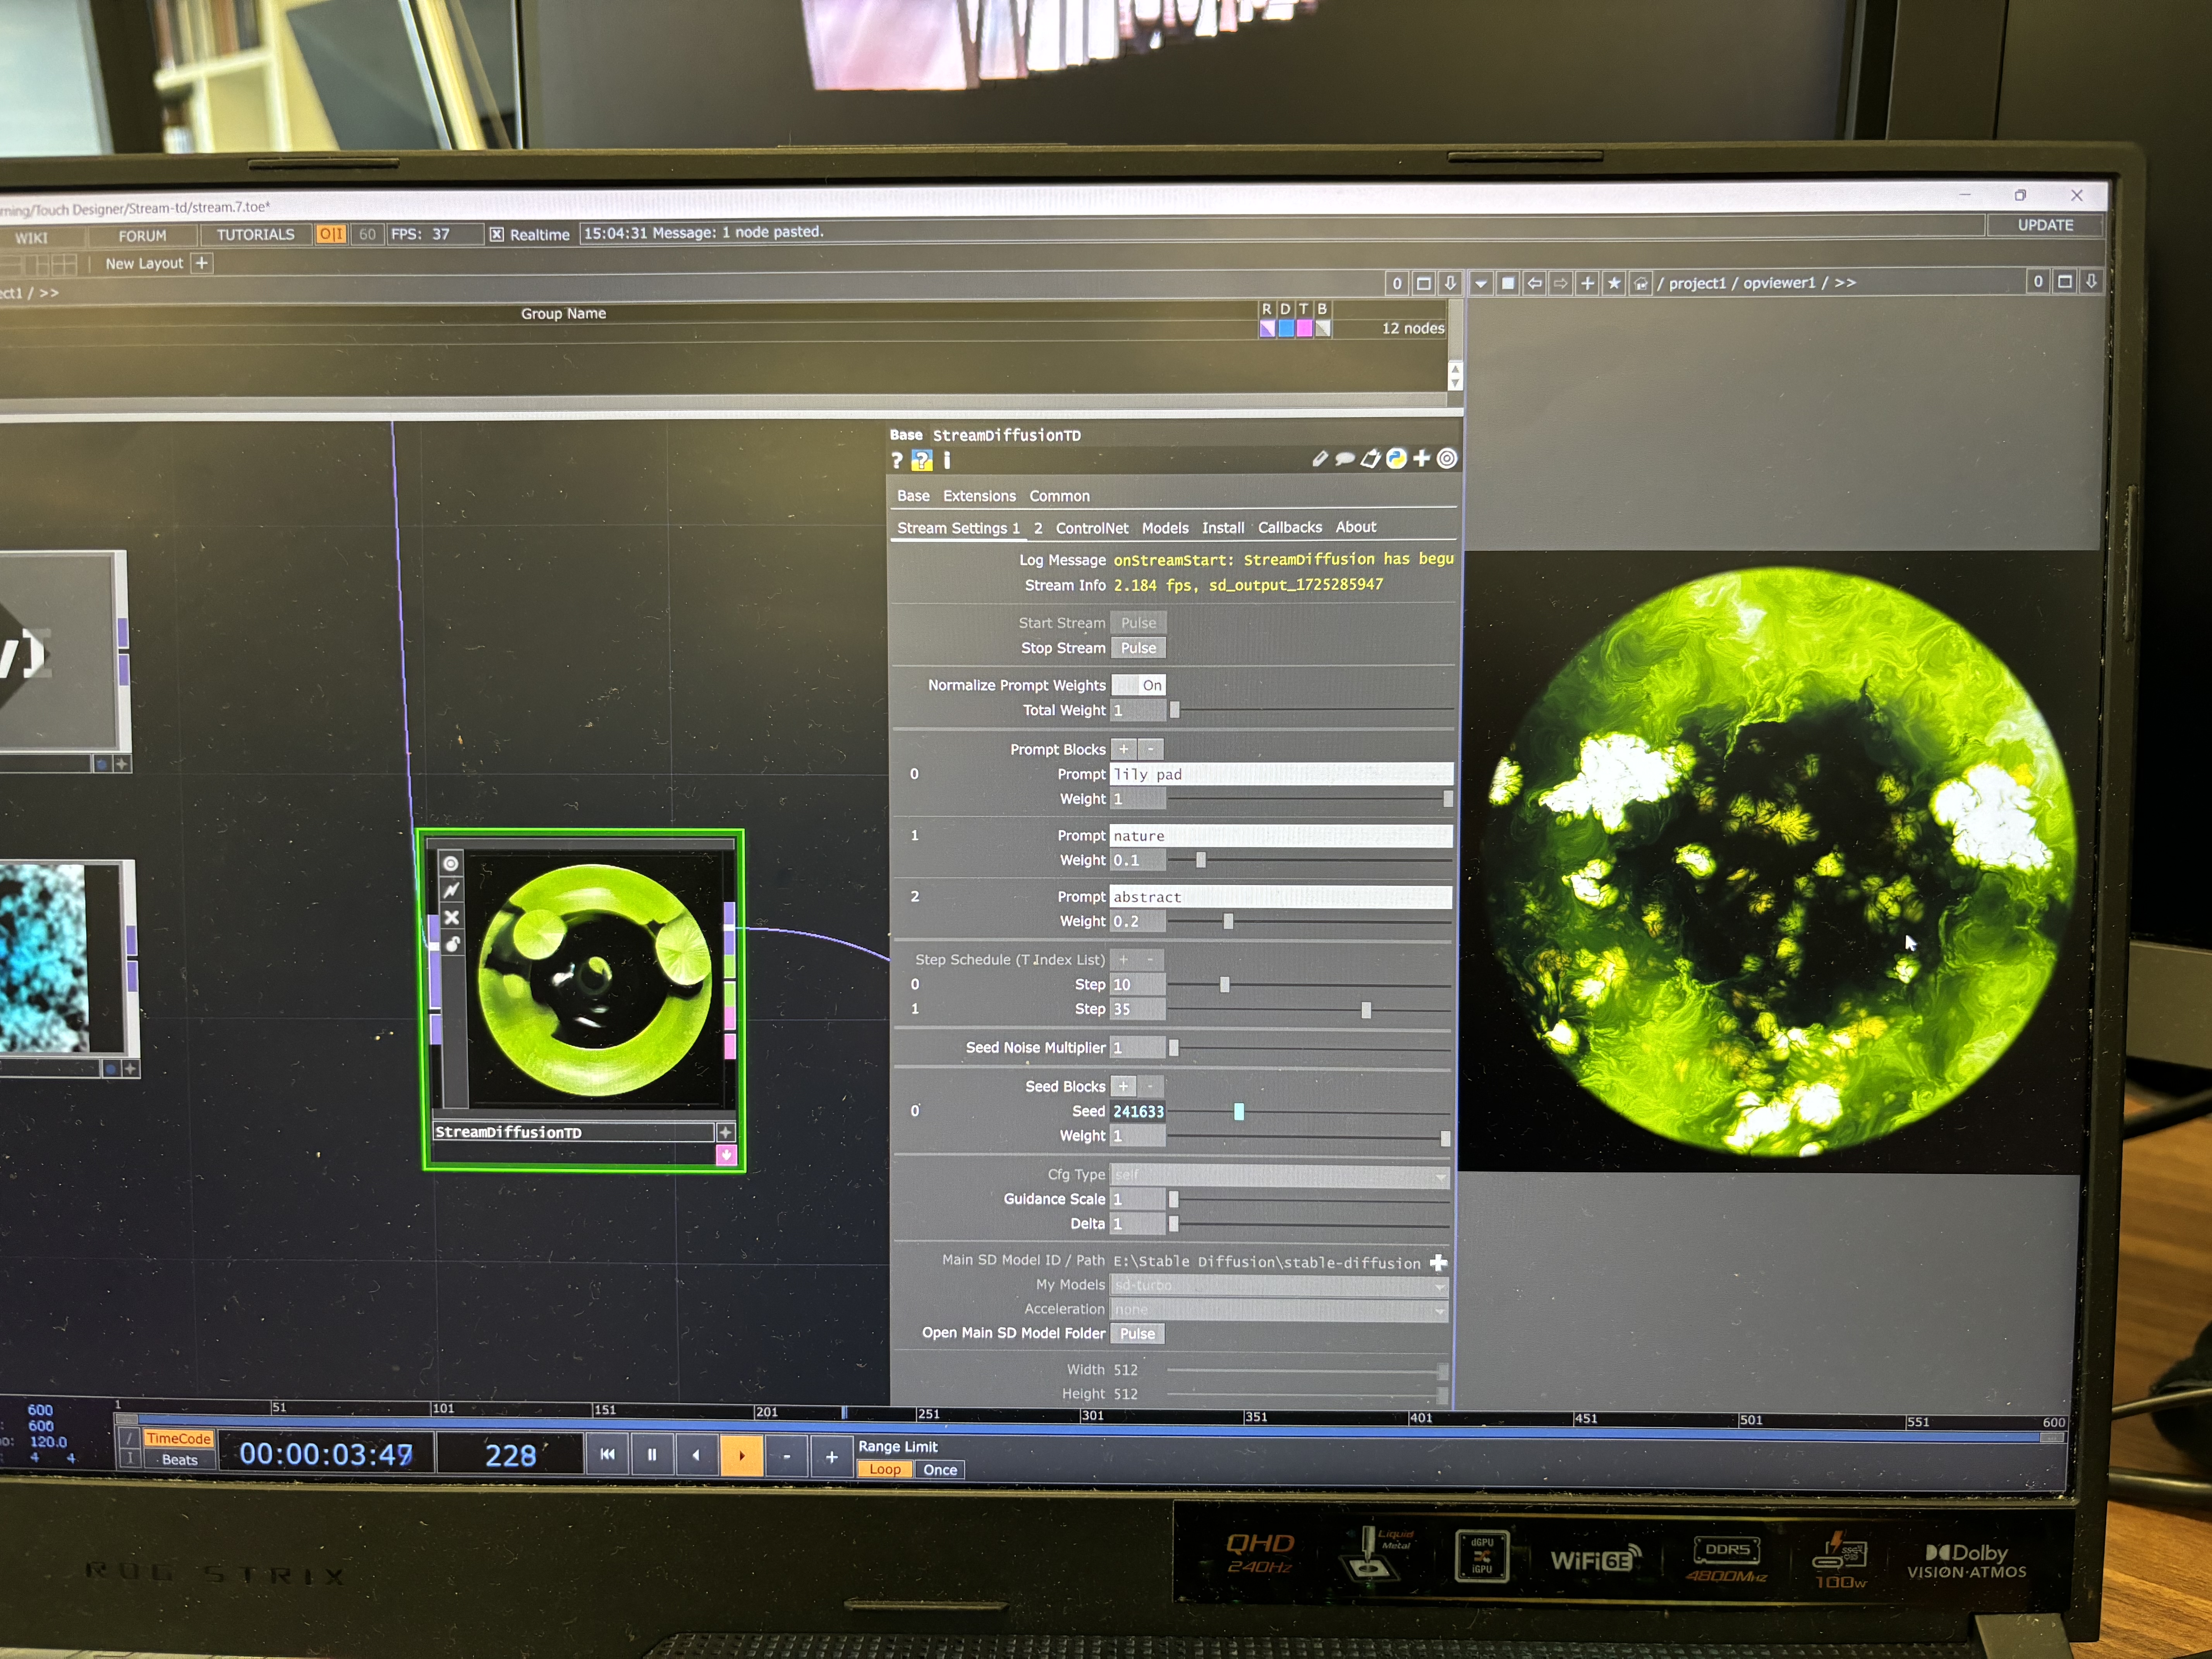This screenshot has height=1659, width=2212.
Task: Open the Callbacks parameter page
Action: (1289, 527)
